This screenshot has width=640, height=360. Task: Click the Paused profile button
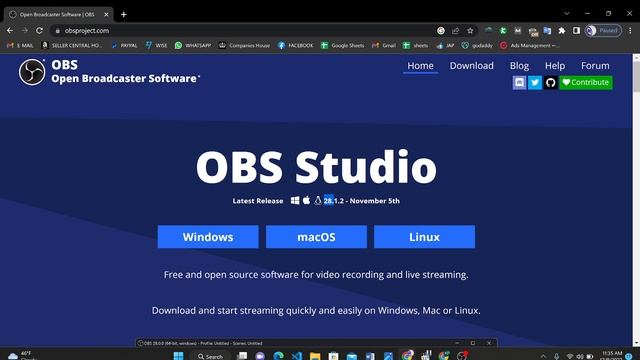[x=603, y=31]
